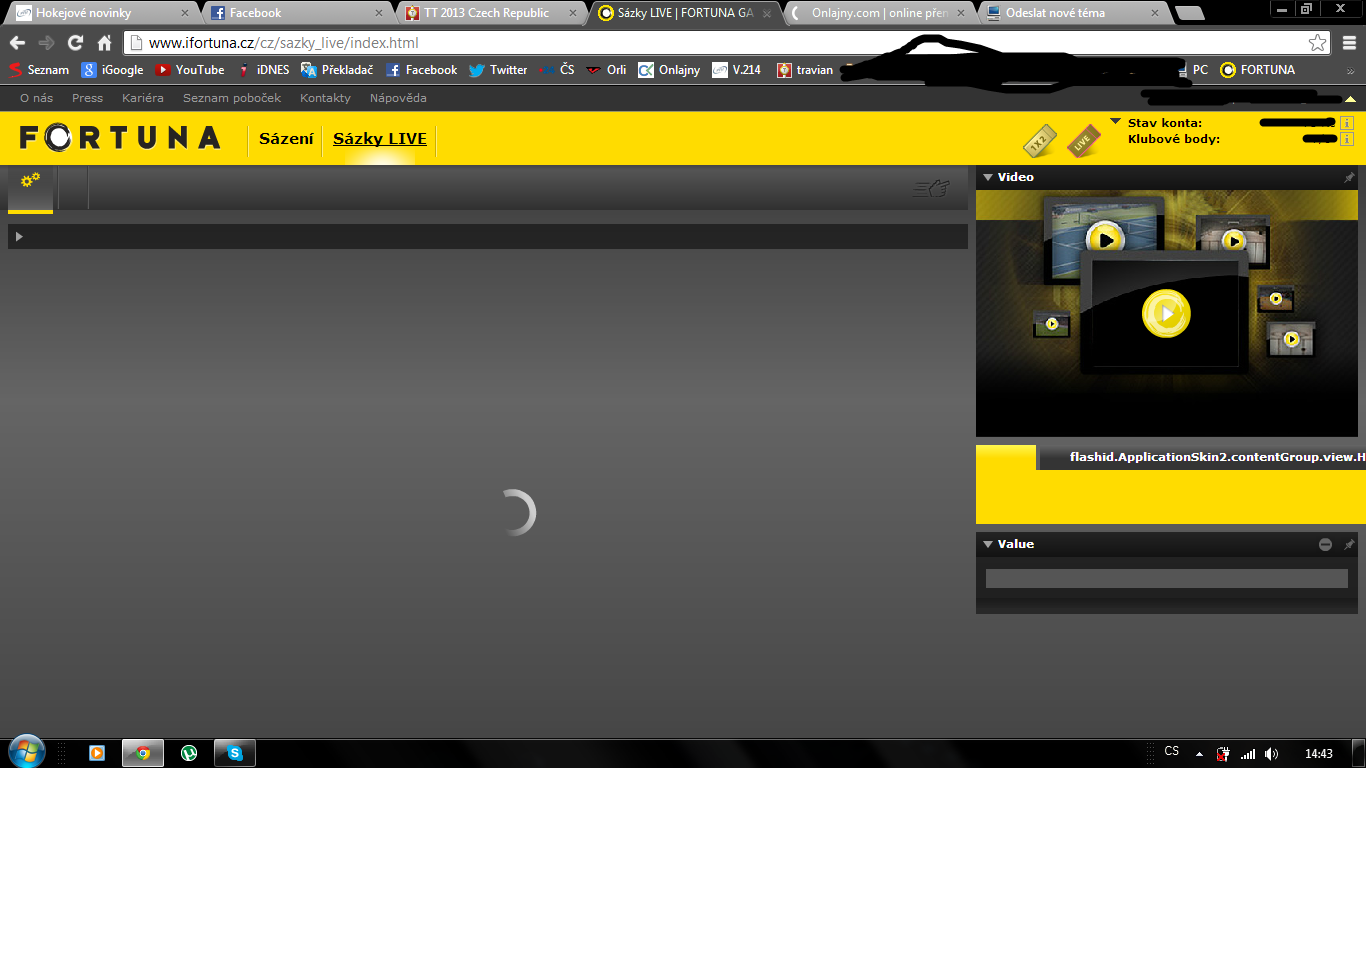
Task: Open Skype from the taskbar
Action: click(235, 753)
